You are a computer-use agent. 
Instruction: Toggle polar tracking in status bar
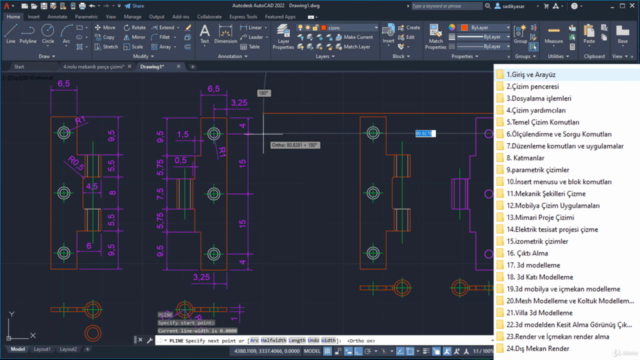tap(368, 351)
